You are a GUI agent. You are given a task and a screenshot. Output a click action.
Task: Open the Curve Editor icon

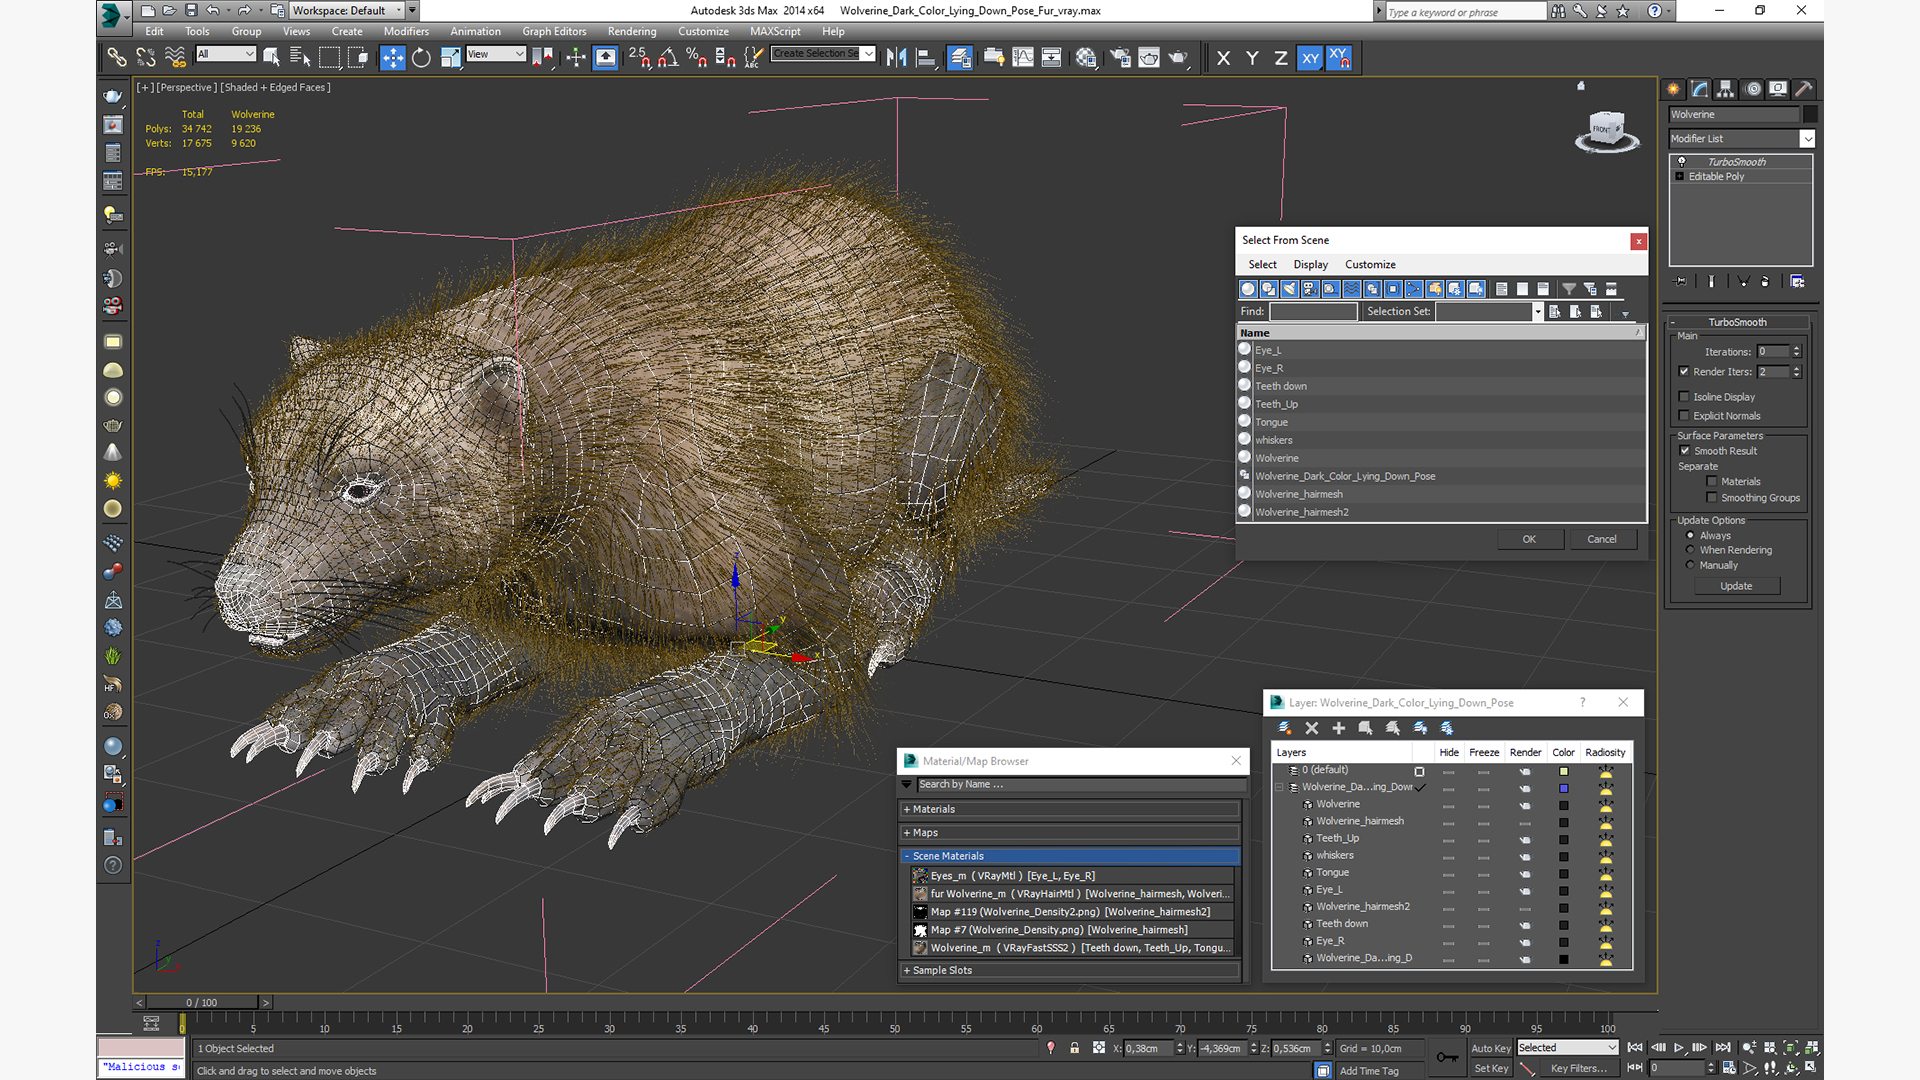coord(1022,58)
